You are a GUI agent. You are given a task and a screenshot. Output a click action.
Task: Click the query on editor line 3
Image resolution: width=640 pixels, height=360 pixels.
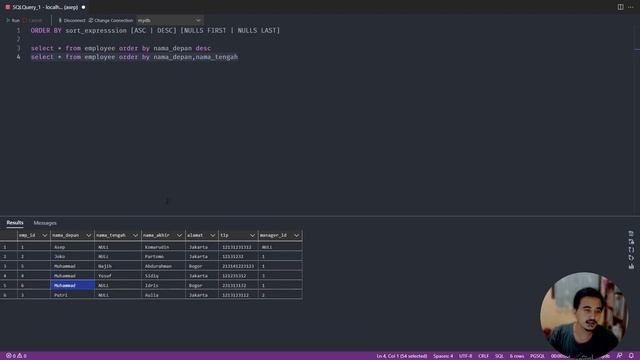click(x=121, y=48)
